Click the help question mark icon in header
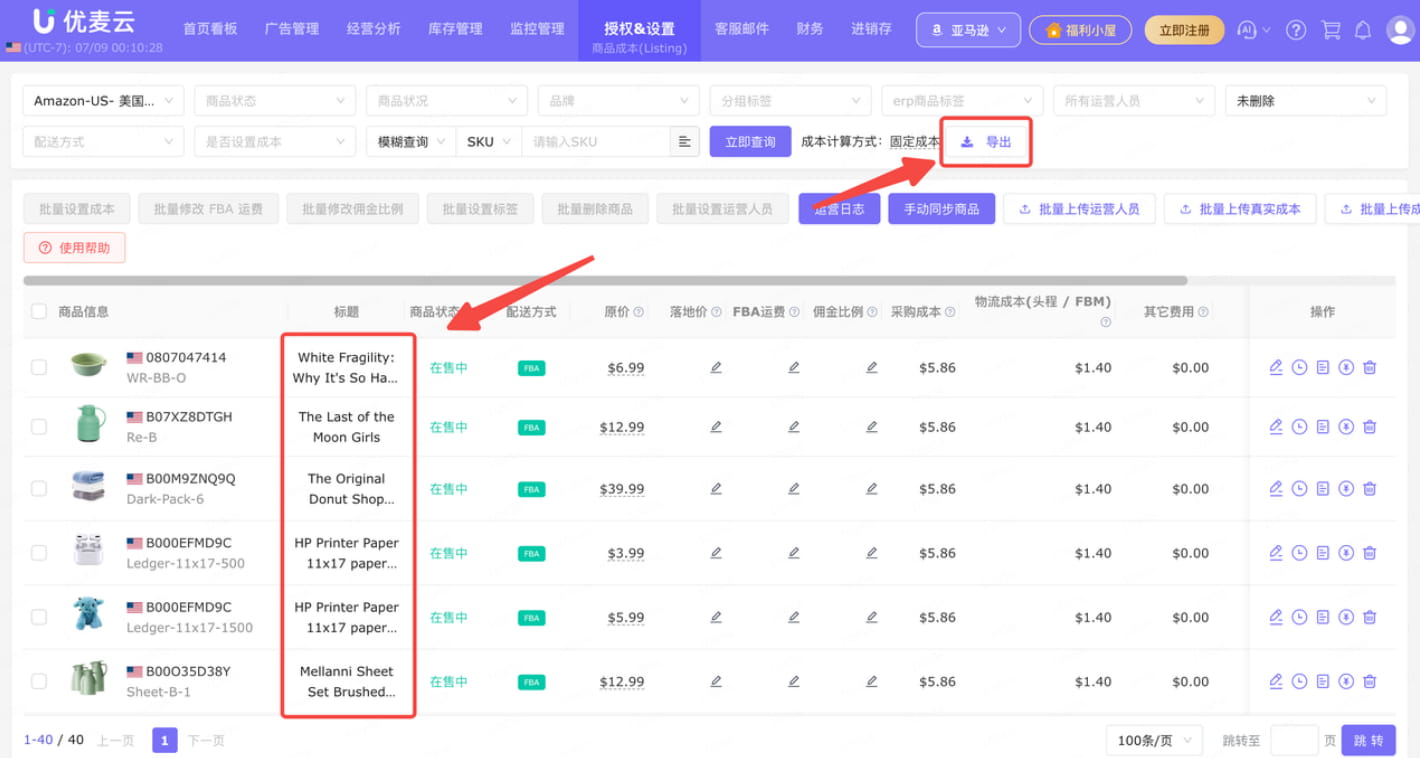Image resolution: width=1420 pixels, height=758 pixels. tap(1296, 30)
